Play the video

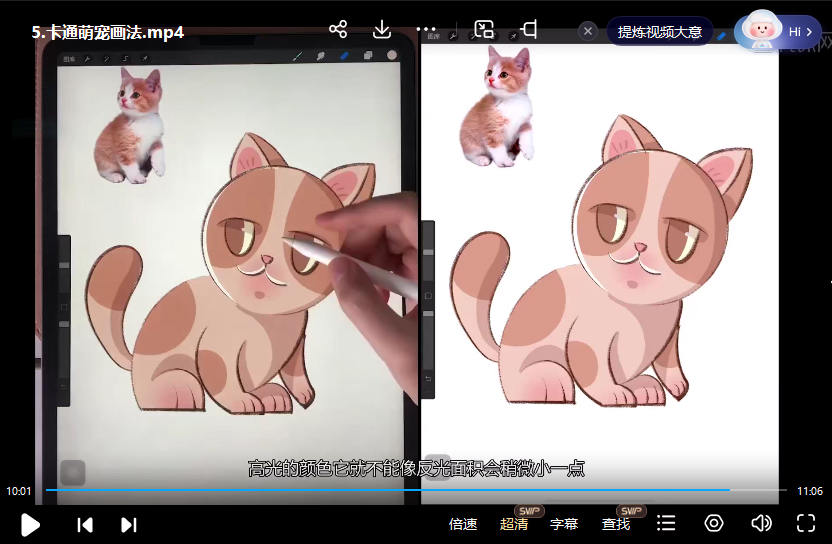click(x=30, y=524)
